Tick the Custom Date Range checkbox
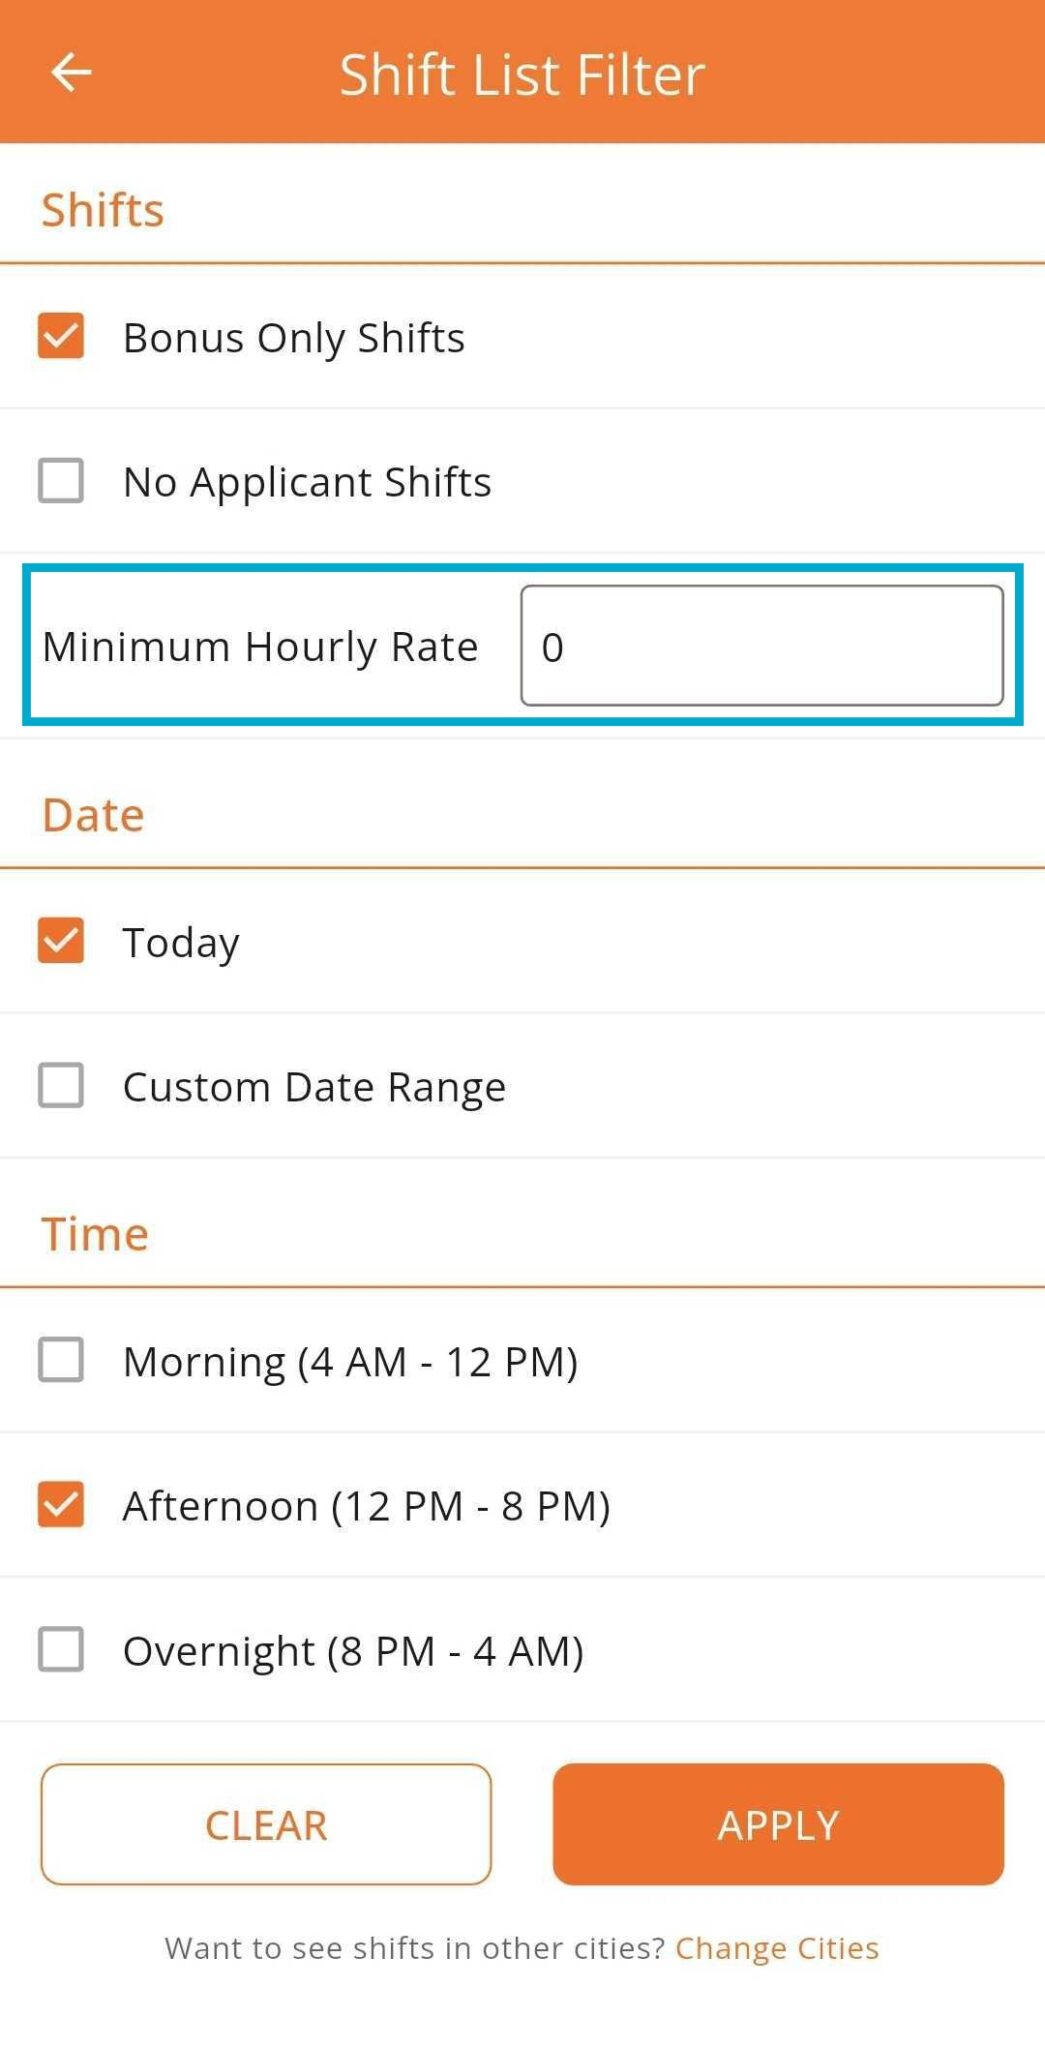 [x=61, y=1085]
